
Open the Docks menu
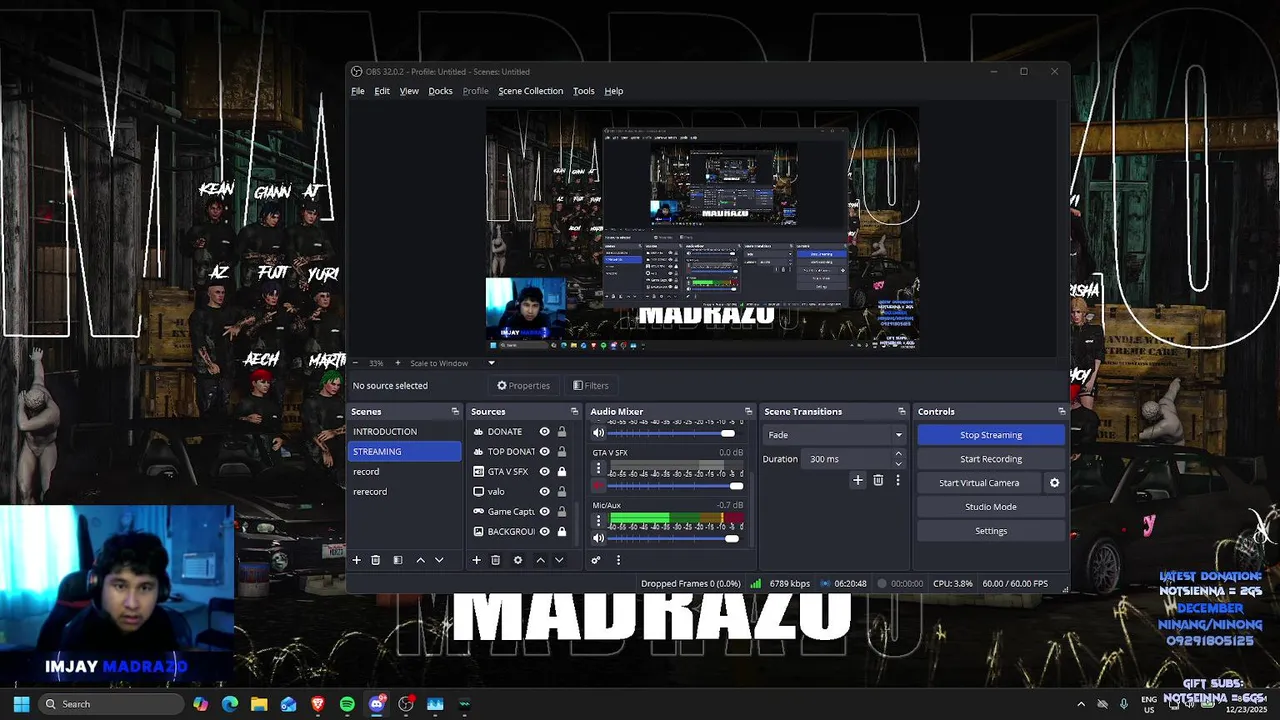coord(441,91)
